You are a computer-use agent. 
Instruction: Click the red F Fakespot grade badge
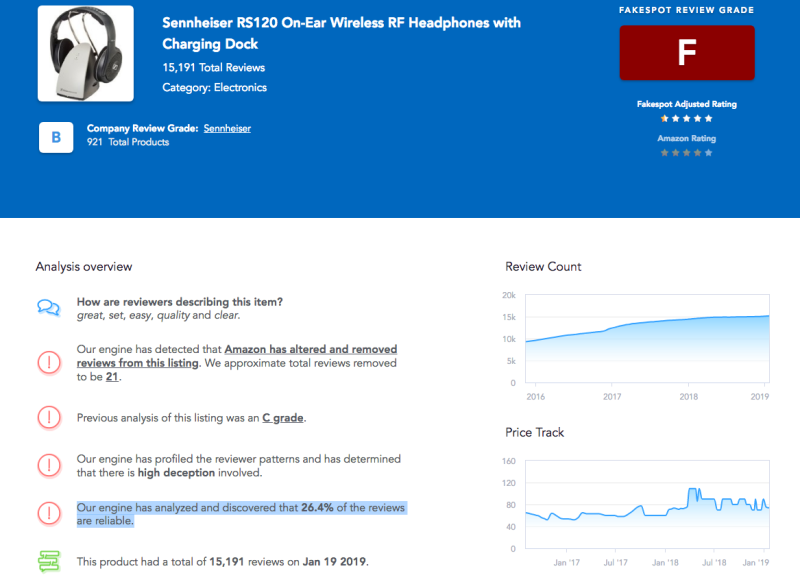coord(686,53)
